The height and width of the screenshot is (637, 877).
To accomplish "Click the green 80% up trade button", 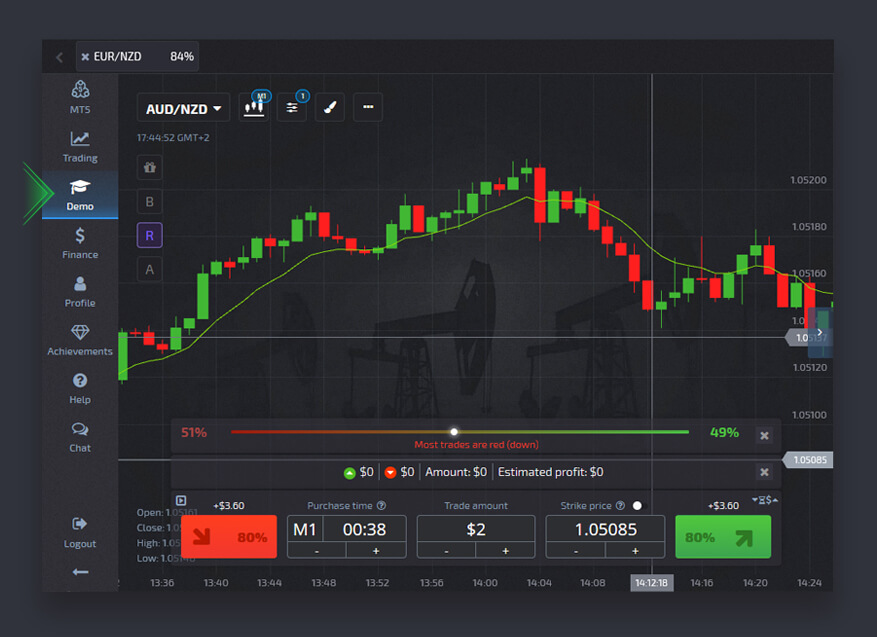I will pos(723,537).
